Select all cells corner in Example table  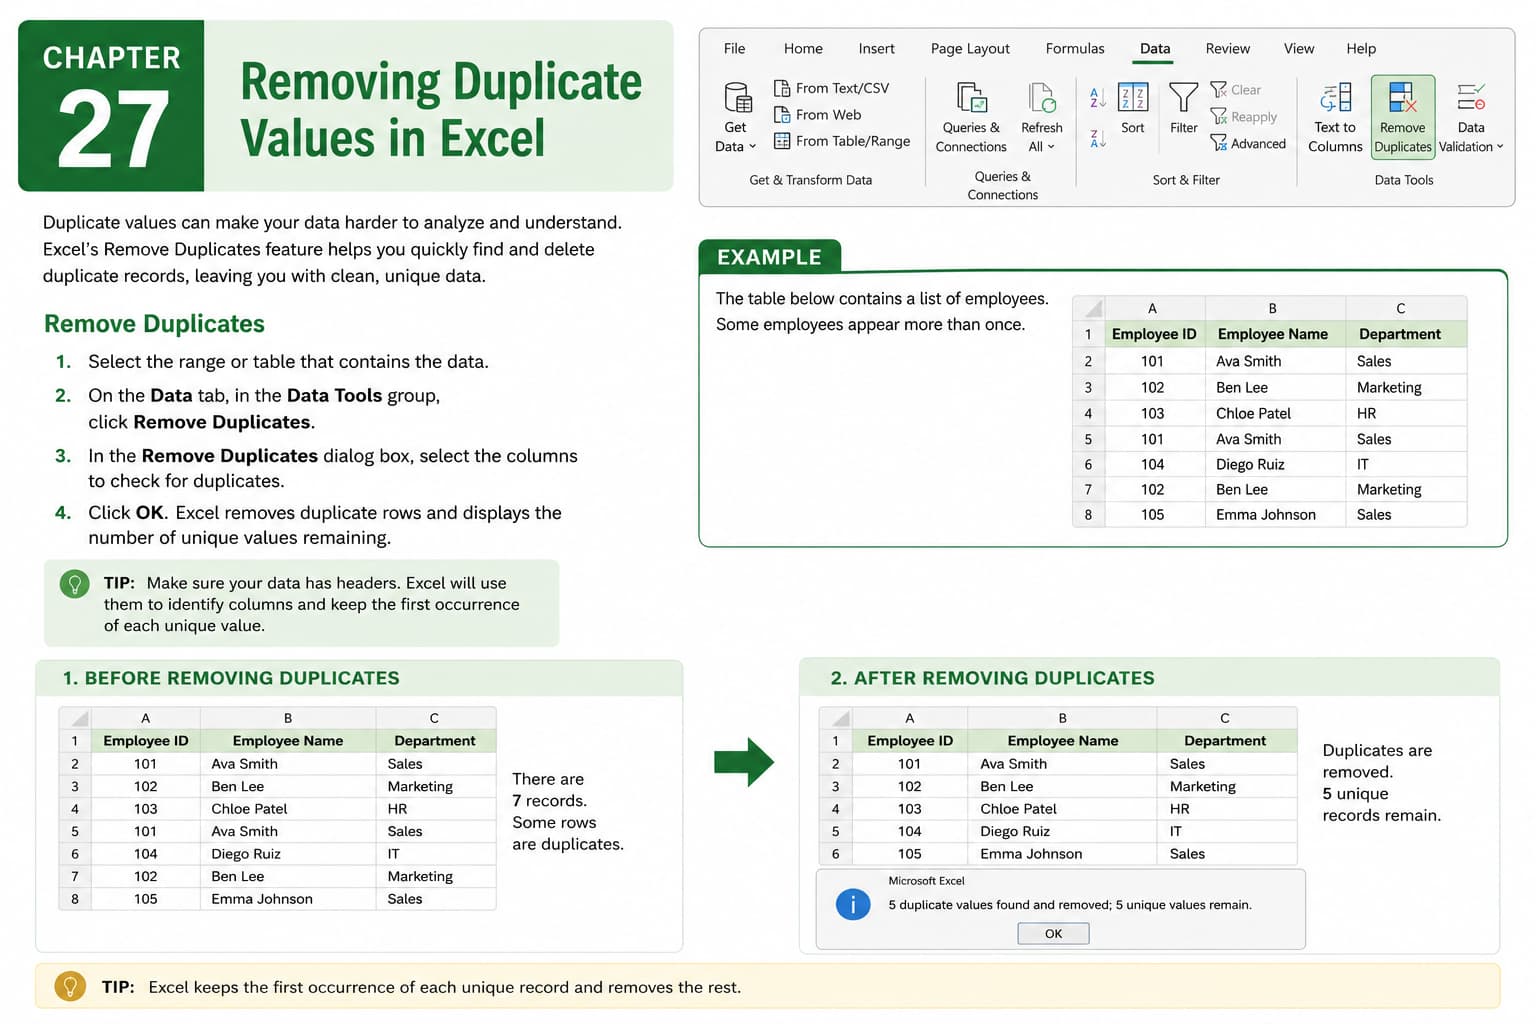[x=1088, y=308]
